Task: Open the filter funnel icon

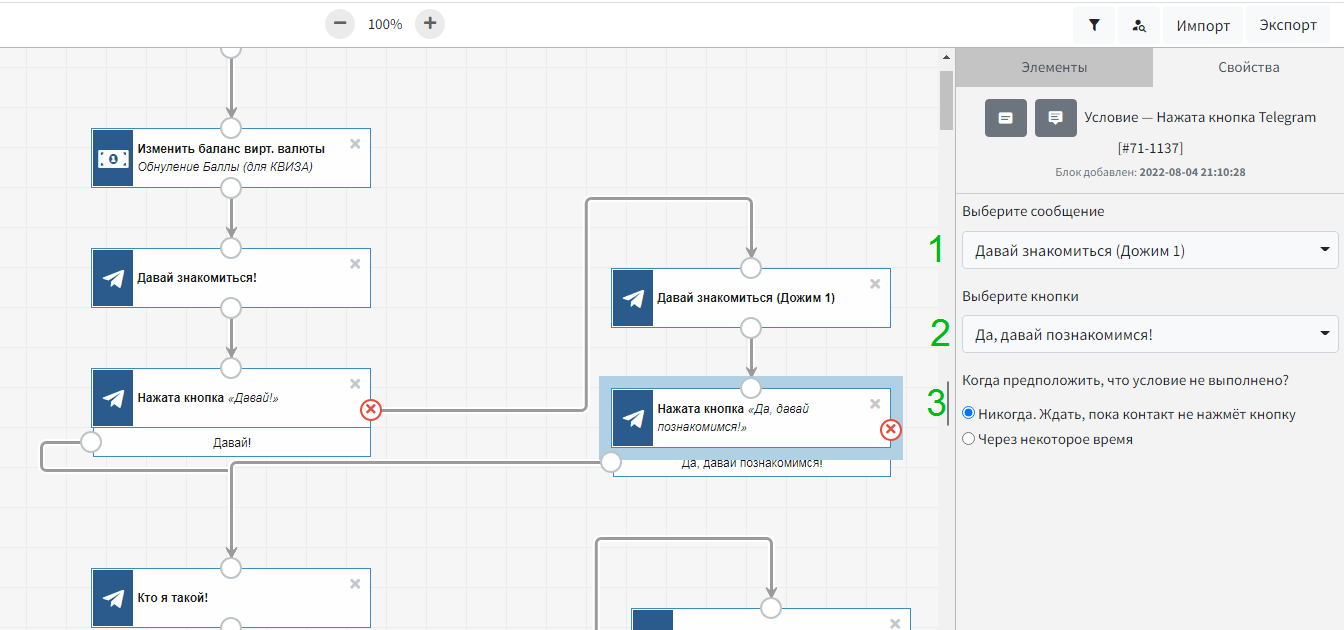Action: 1094,25
